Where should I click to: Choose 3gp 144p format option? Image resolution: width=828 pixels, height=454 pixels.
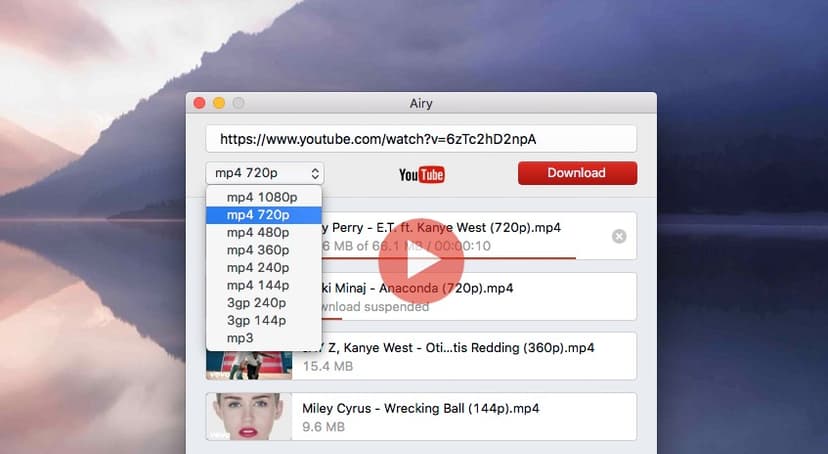click(264, 320)
